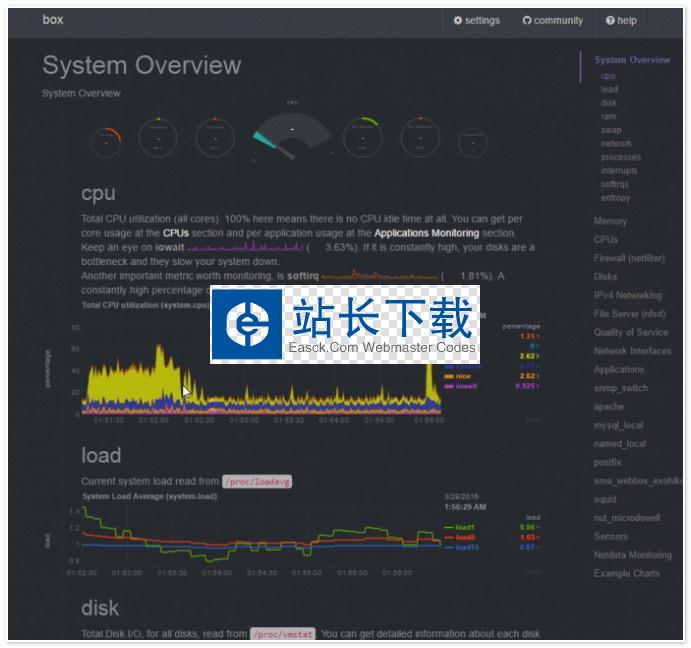
Task: Open squid in the sidebar
Action: (605, 499)
